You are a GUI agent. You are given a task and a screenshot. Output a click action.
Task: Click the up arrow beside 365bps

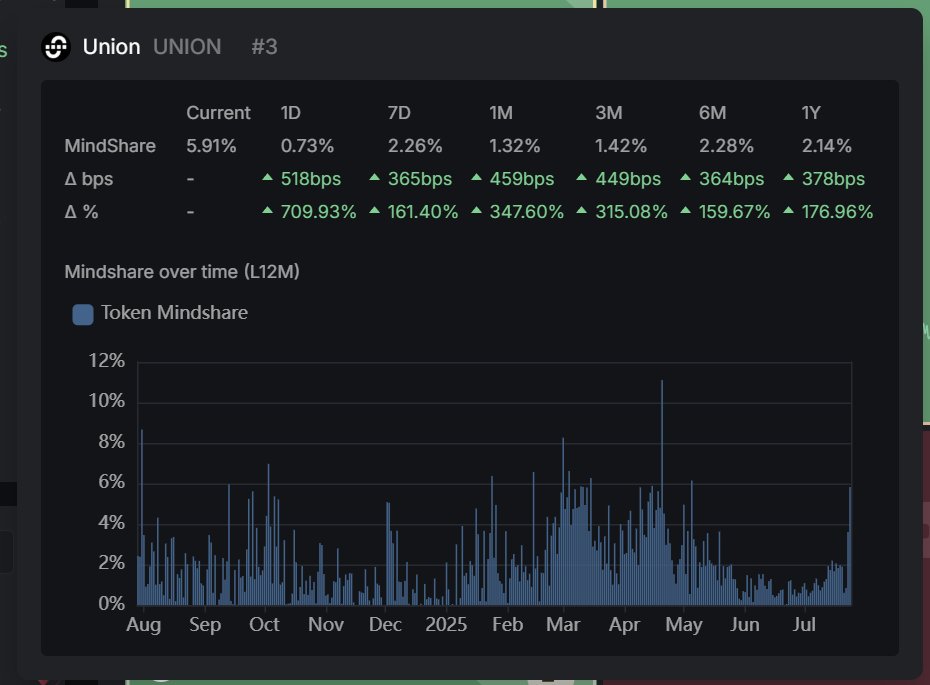[x=374, y=177]
